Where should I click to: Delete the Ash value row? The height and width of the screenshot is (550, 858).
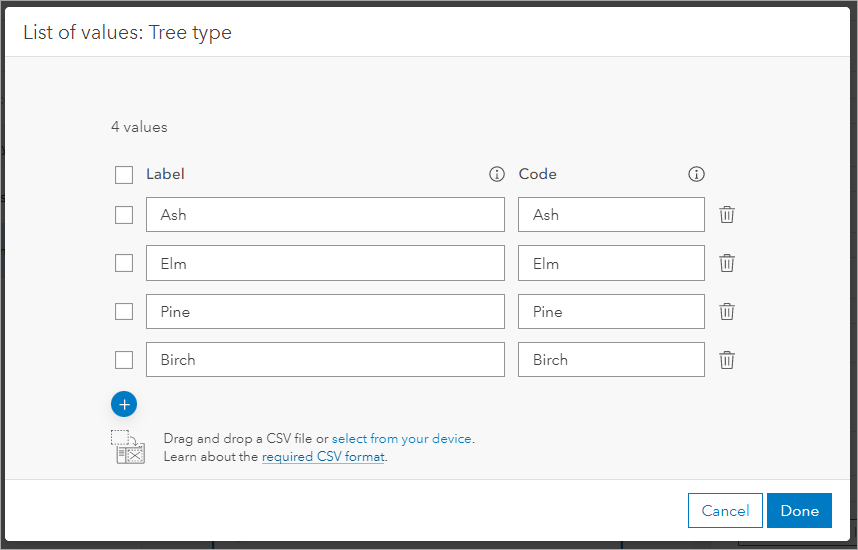tap(727, 215)
